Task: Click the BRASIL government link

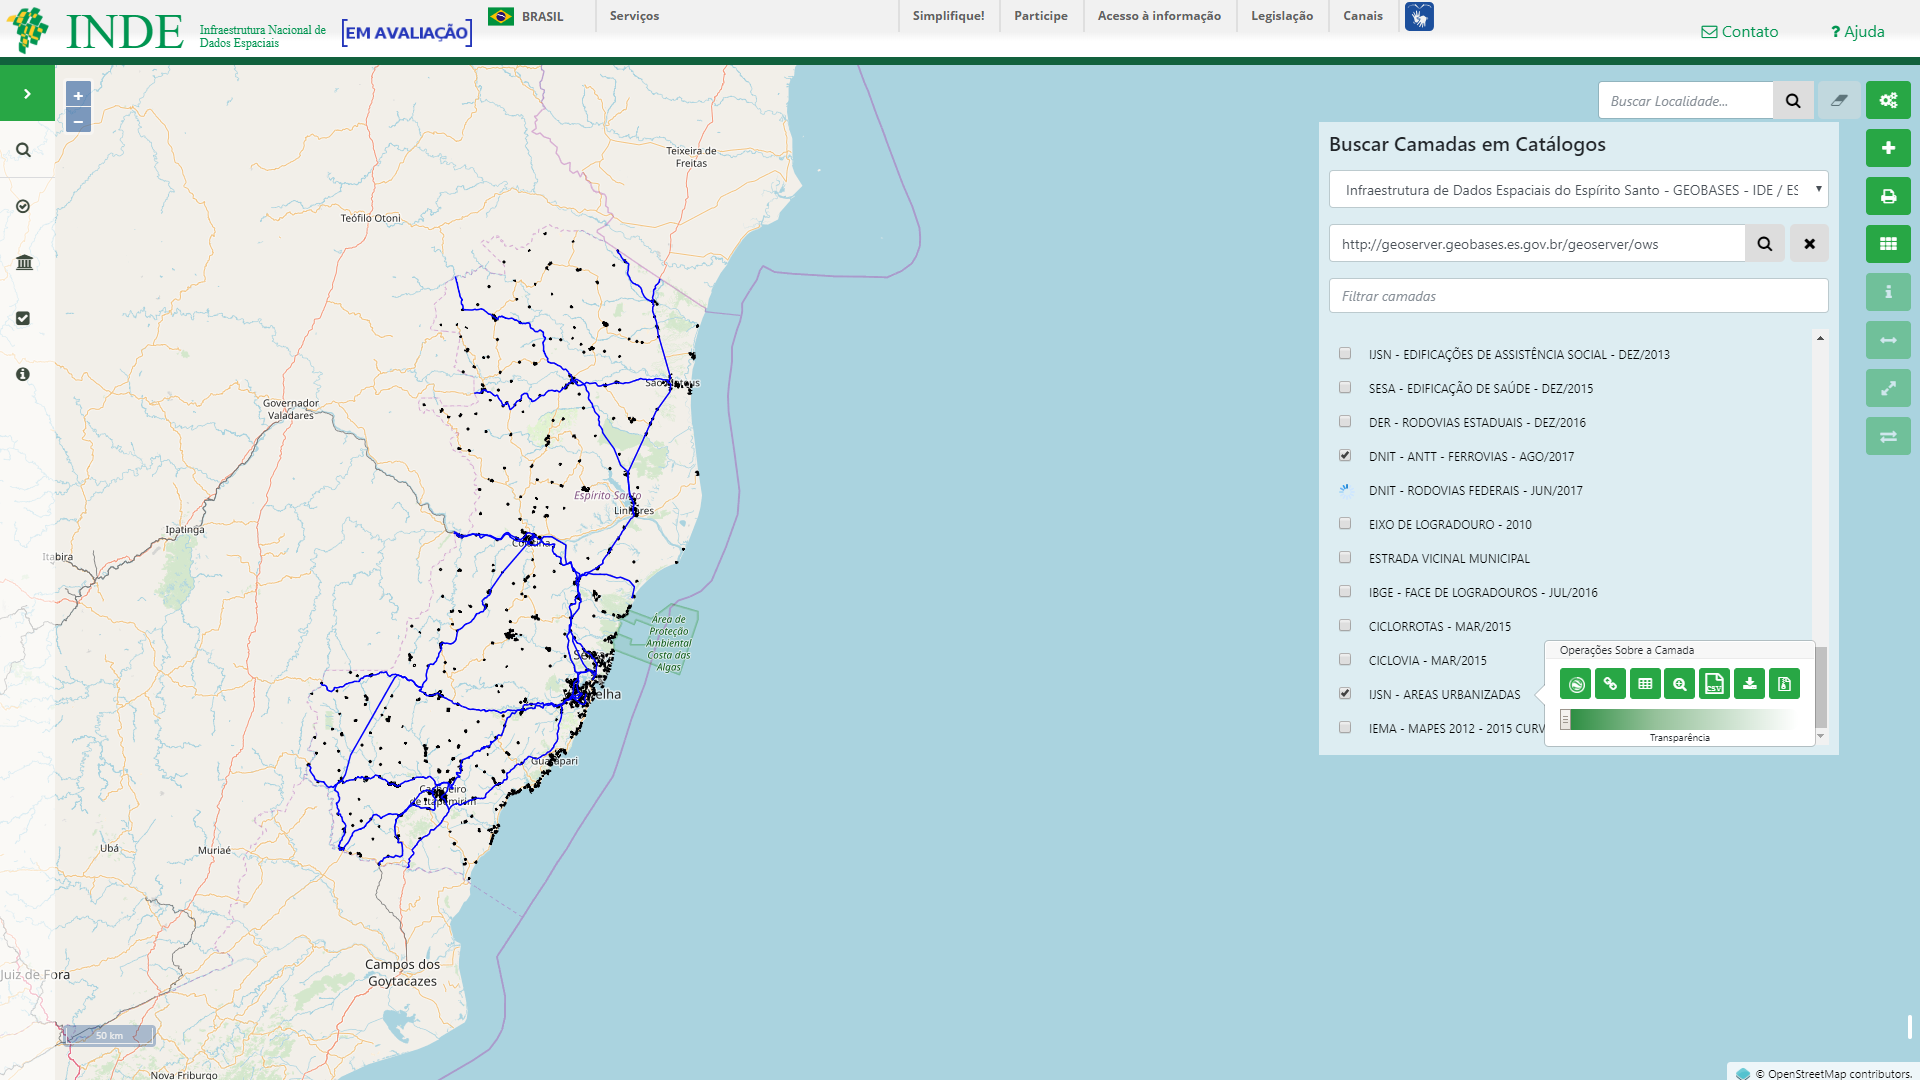Action: click(x=526, y=16)
